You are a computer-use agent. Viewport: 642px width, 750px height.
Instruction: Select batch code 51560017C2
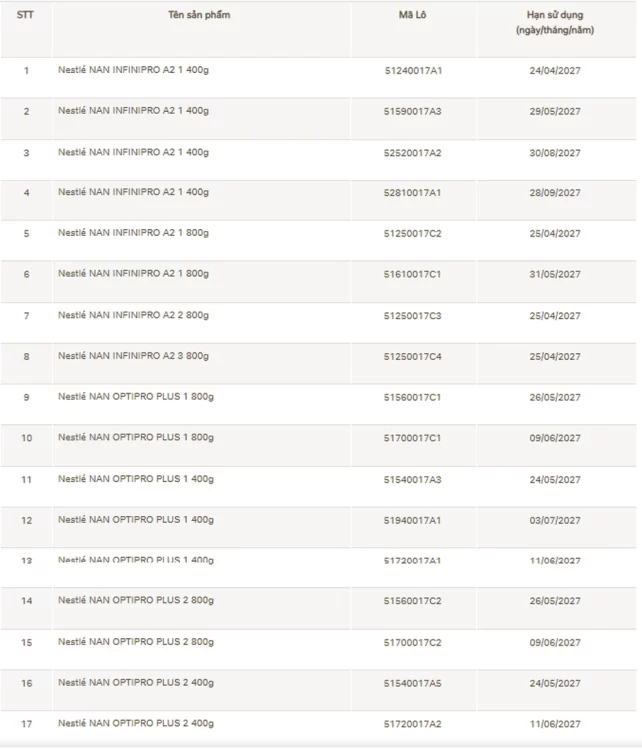pos(413,601)
